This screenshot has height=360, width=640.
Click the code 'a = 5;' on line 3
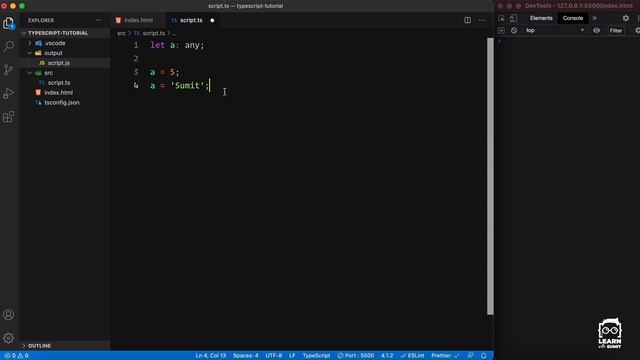164,72
